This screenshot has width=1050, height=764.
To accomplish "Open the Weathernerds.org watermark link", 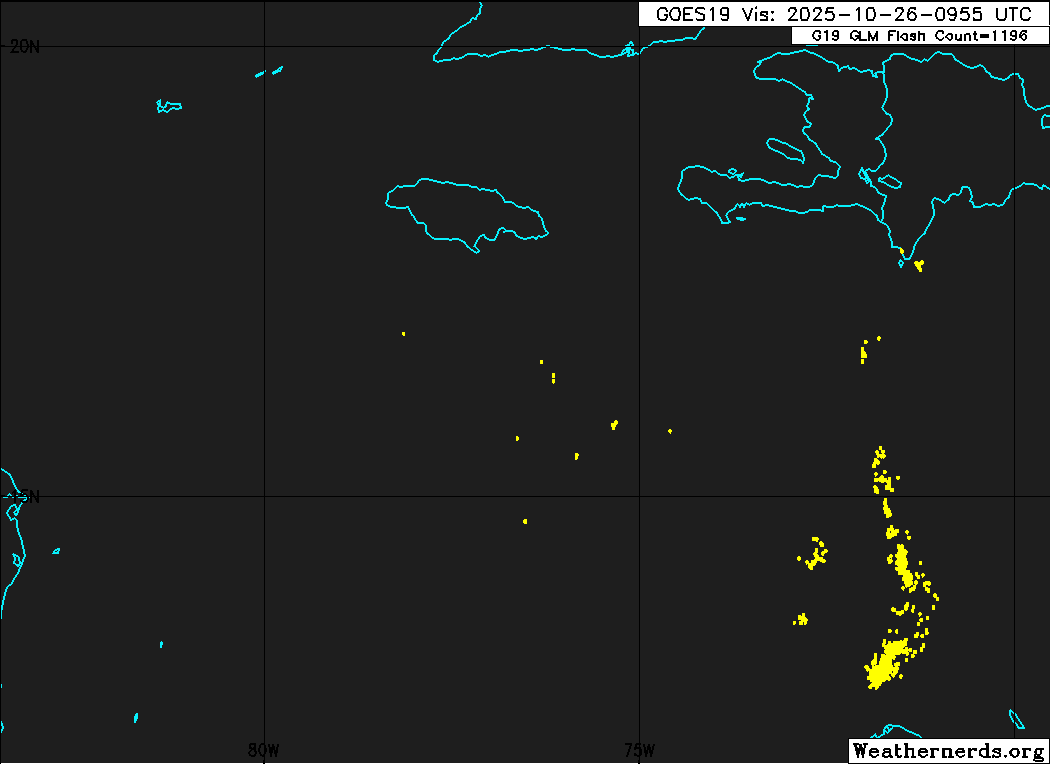I will click(947, 750).
